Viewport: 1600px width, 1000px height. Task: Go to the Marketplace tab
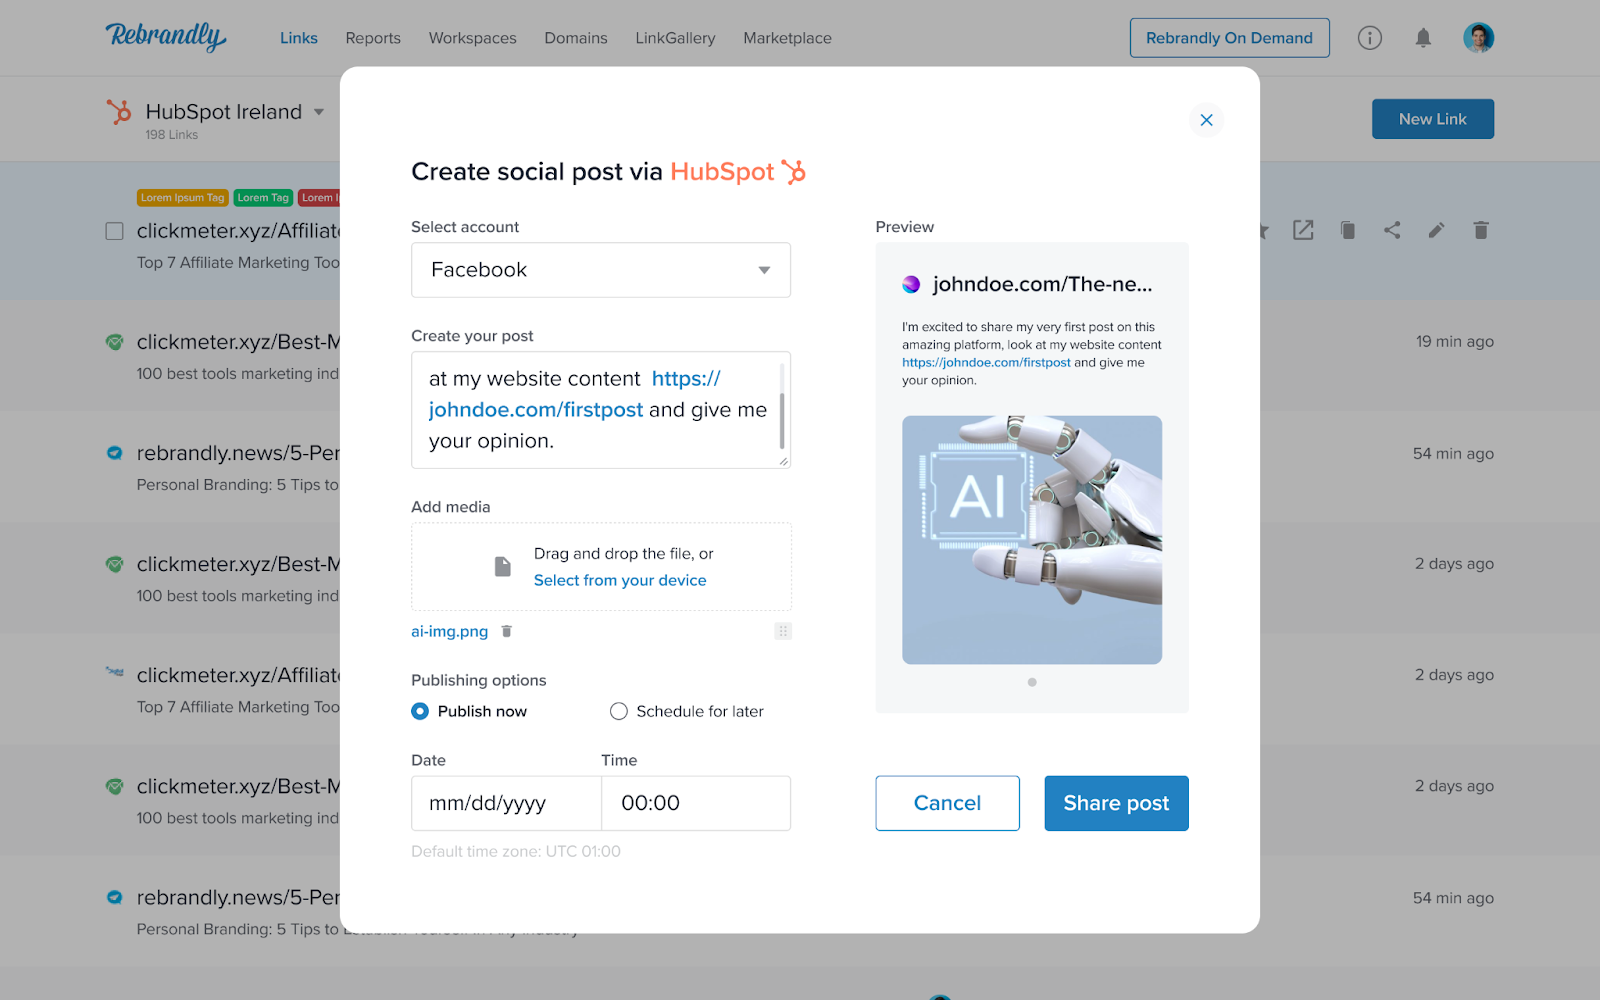(x=788, y=38)
